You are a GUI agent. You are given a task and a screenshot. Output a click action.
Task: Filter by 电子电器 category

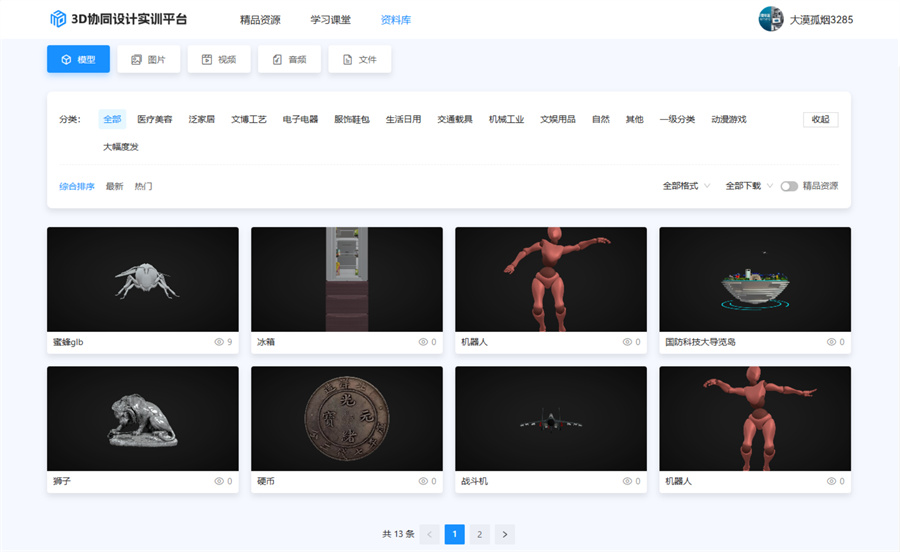click(x=300, y=119)
